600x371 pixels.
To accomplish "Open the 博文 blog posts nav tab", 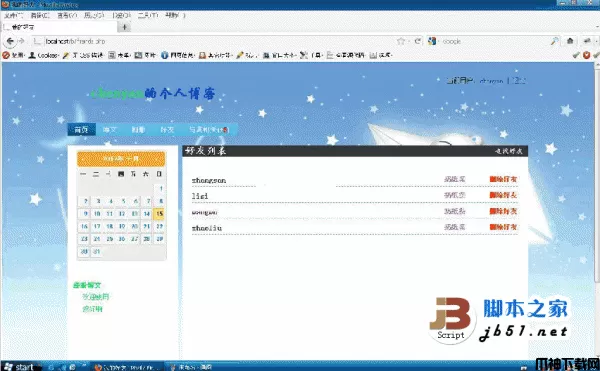I will point(109,130).
